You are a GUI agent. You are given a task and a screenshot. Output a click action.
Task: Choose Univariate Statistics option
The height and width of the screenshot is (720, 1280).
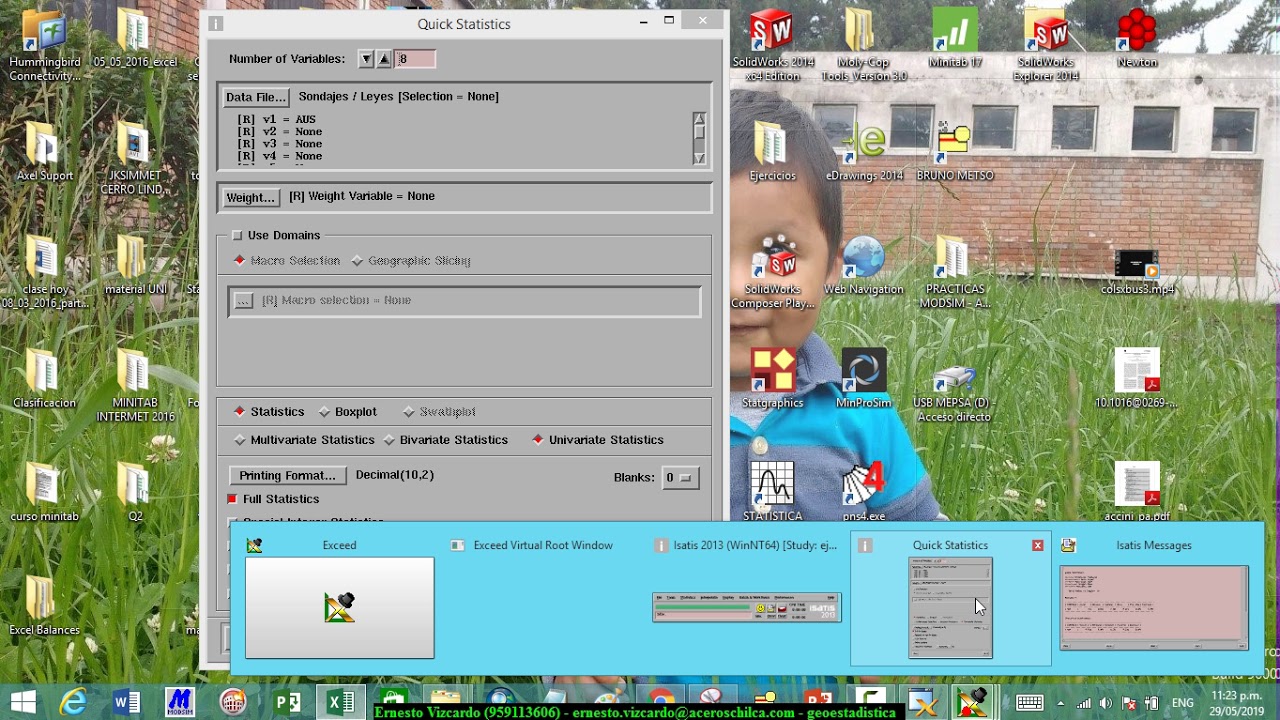598,439
